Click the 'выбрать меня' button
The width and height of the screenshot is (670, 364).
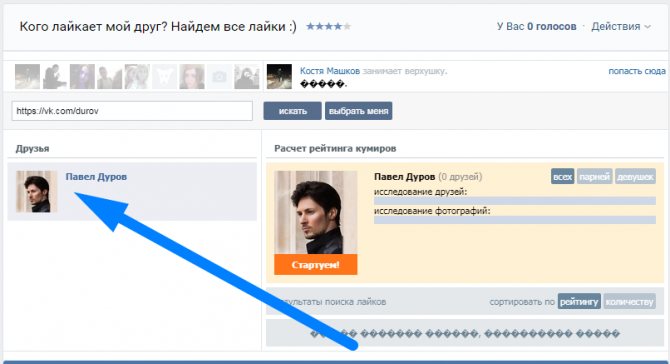(x=359, y=111)
